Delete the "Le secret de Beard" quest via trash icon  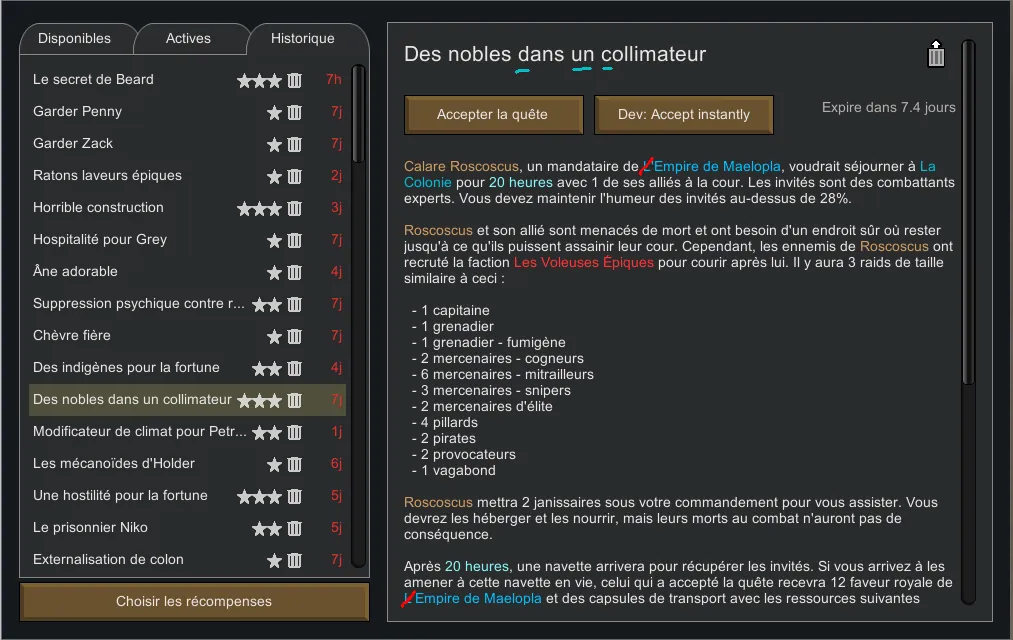[295, 80]
